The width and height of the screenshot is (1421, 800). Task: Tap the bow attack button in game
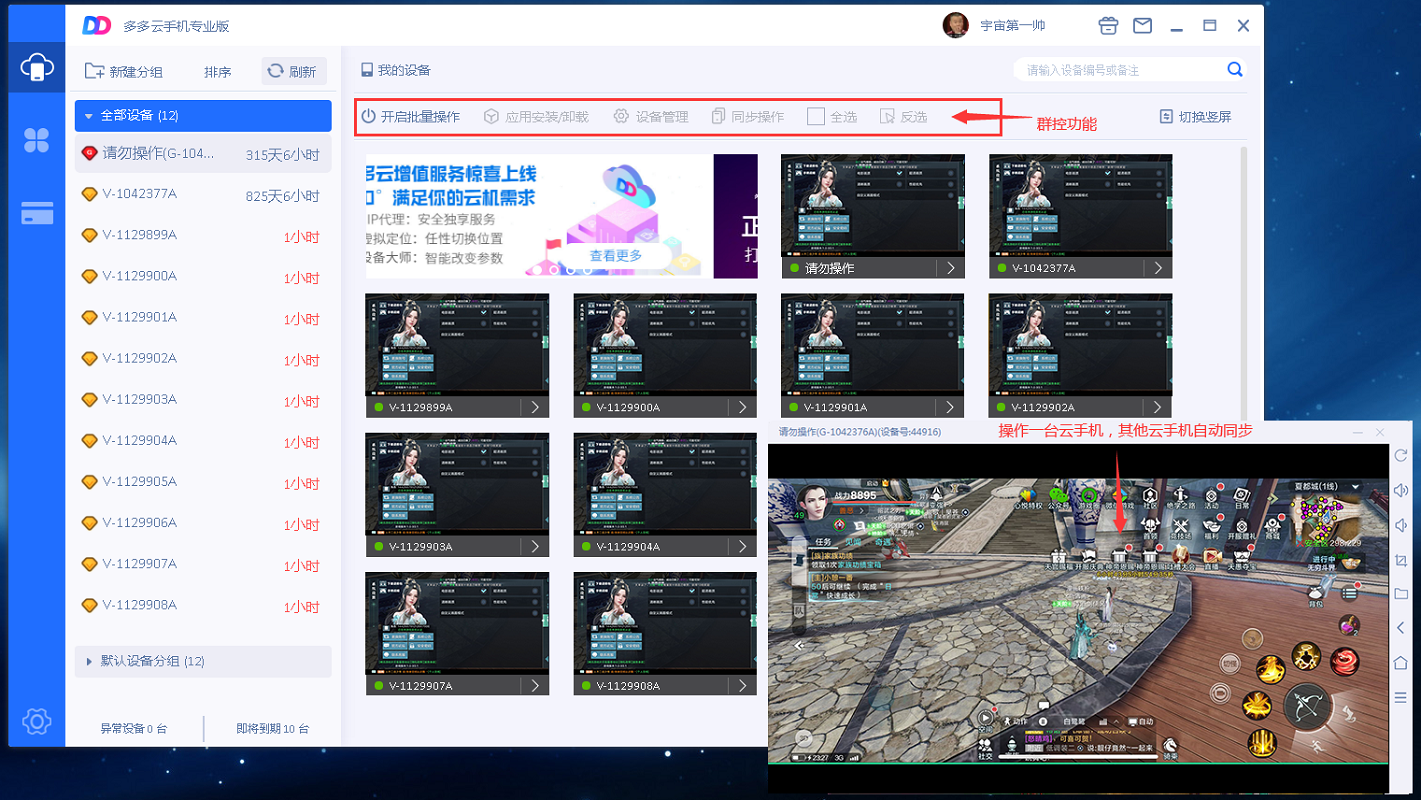[x=1307, y=707]
